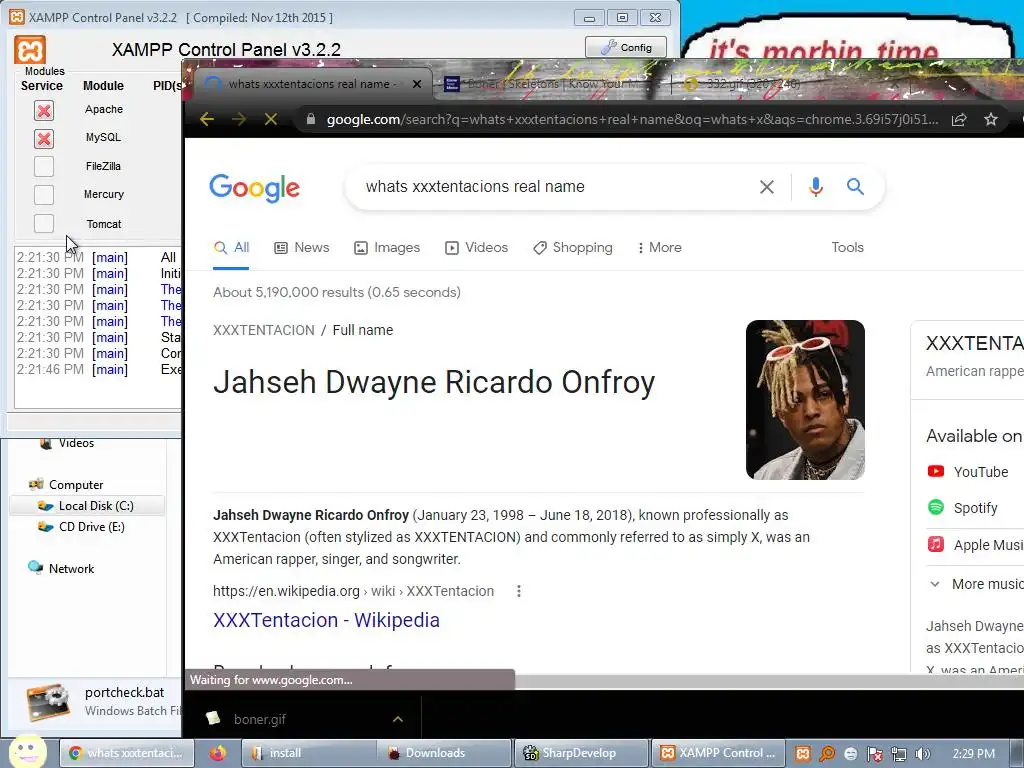1024x768 pixels.
Task: Open the three-dot menu beside the Wikipedia result
Action: click(x=519, y=591)
